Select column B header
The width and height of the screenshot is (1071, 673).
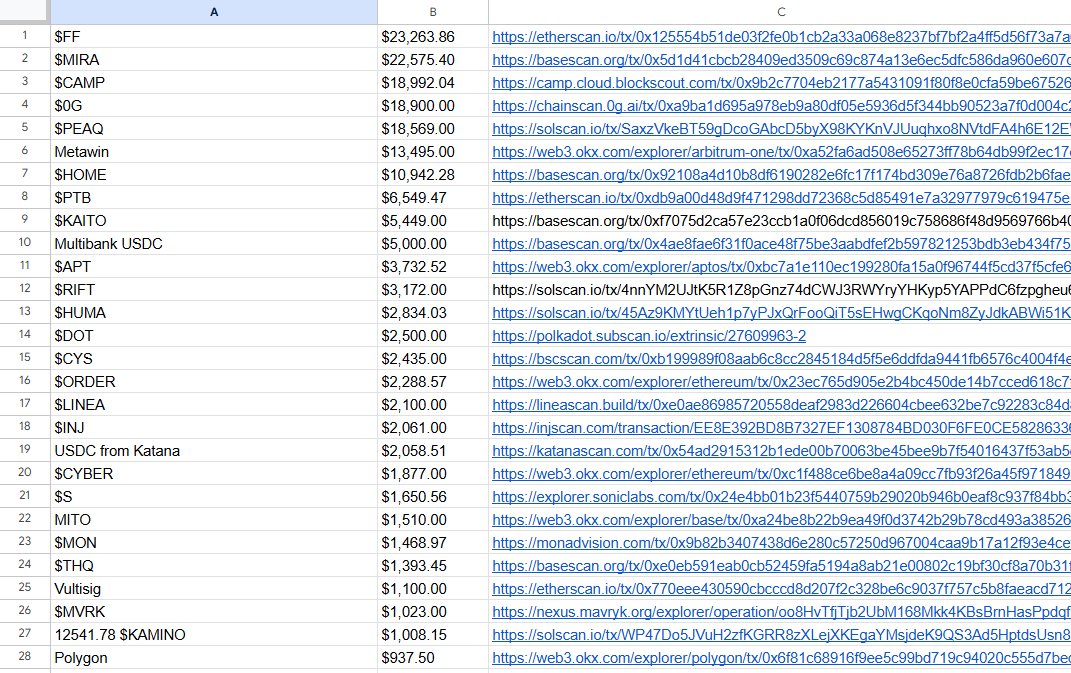[433, 12]
